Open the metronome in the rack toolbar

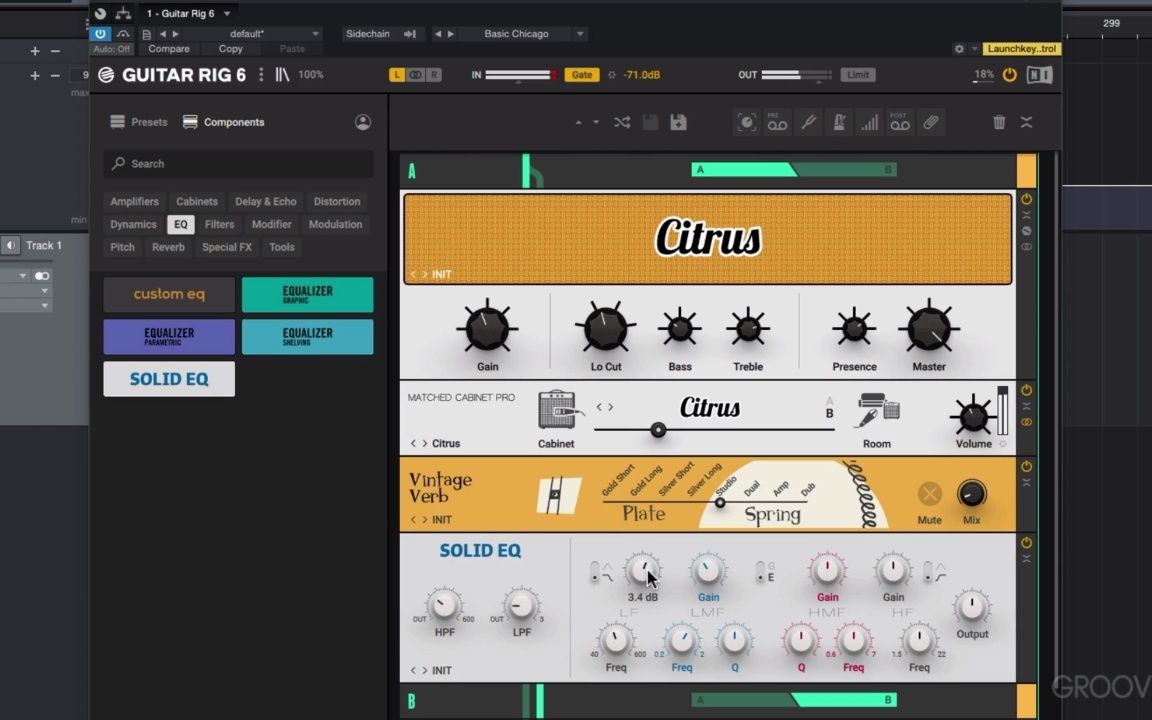(x=838, y=122)
